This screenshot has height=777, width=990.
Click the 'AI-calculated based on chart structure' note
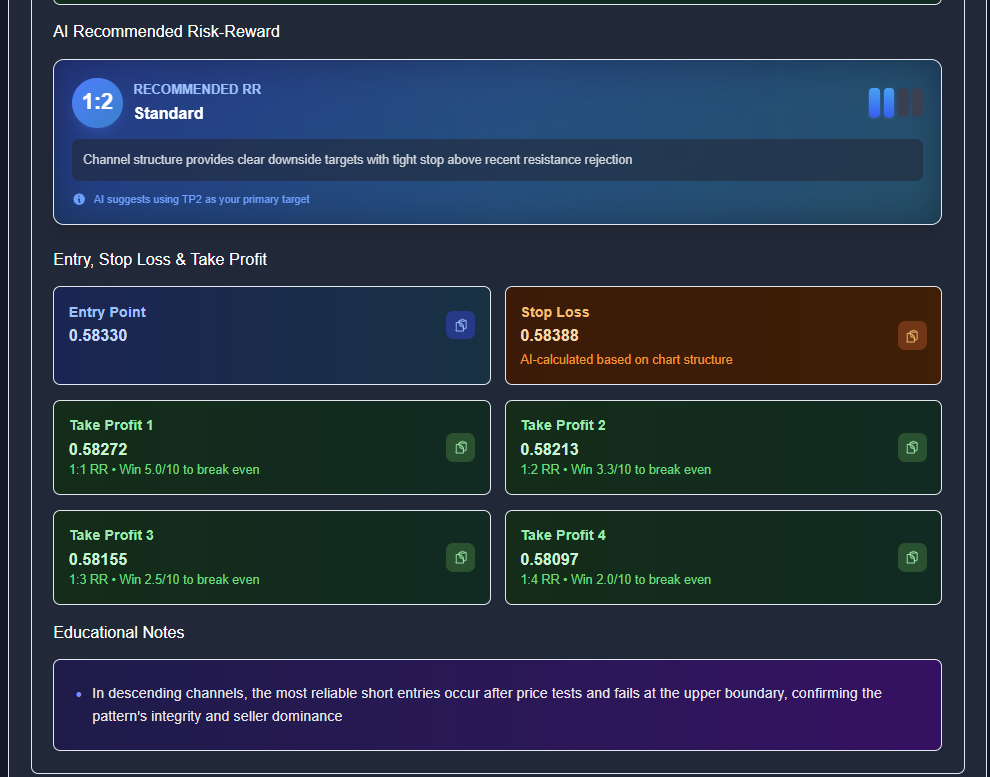[x=626, y=359]
